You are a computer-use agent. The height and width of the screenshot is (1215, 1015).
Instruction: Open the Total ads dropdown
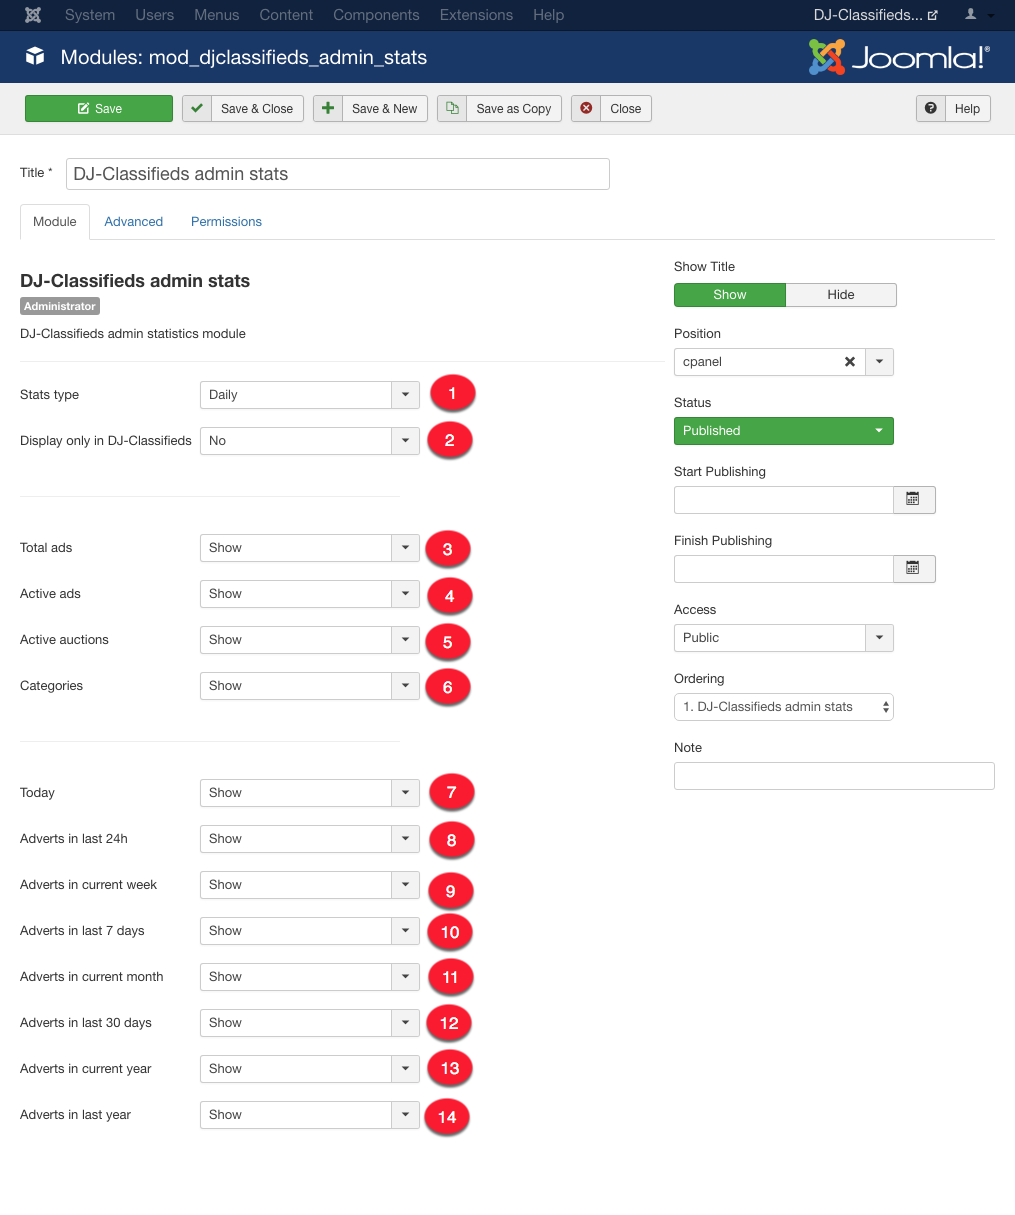click(309, 547)
